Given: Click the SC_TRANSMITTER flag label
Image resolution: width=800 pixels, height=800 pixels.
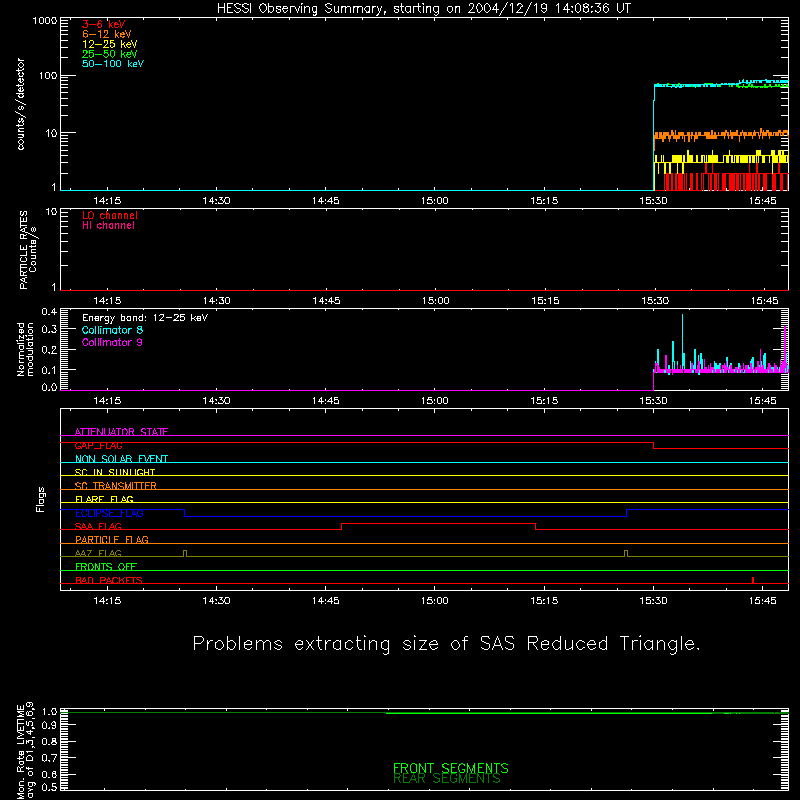Looking at the screenshot, I should [x=116, y=486].
